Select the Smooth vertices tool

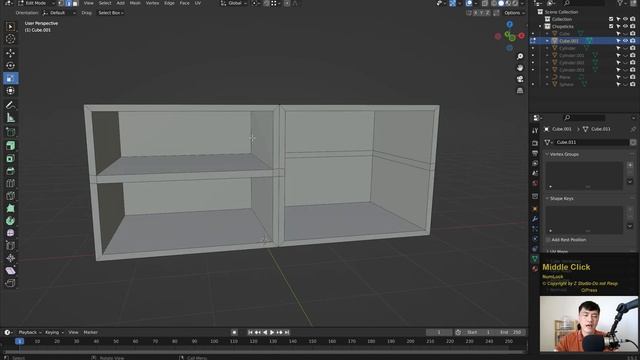(x=11, y=233)
